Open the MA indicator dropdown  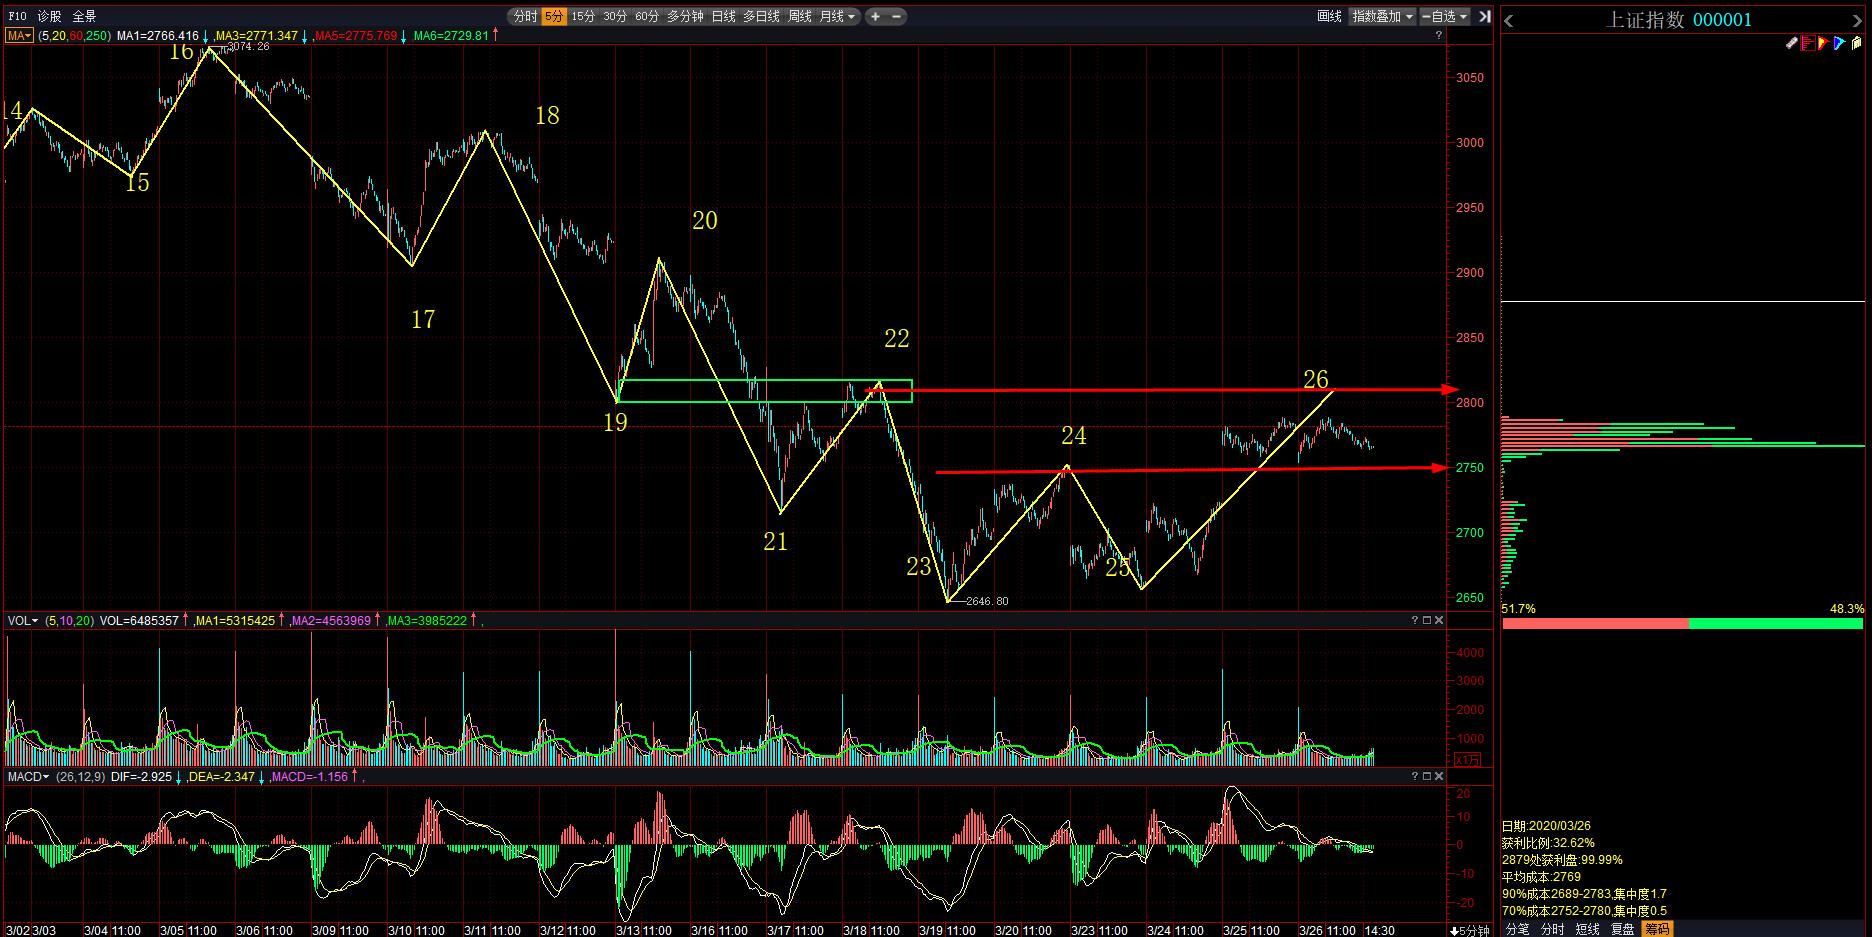pyautogui.click(x=19, y=35)
